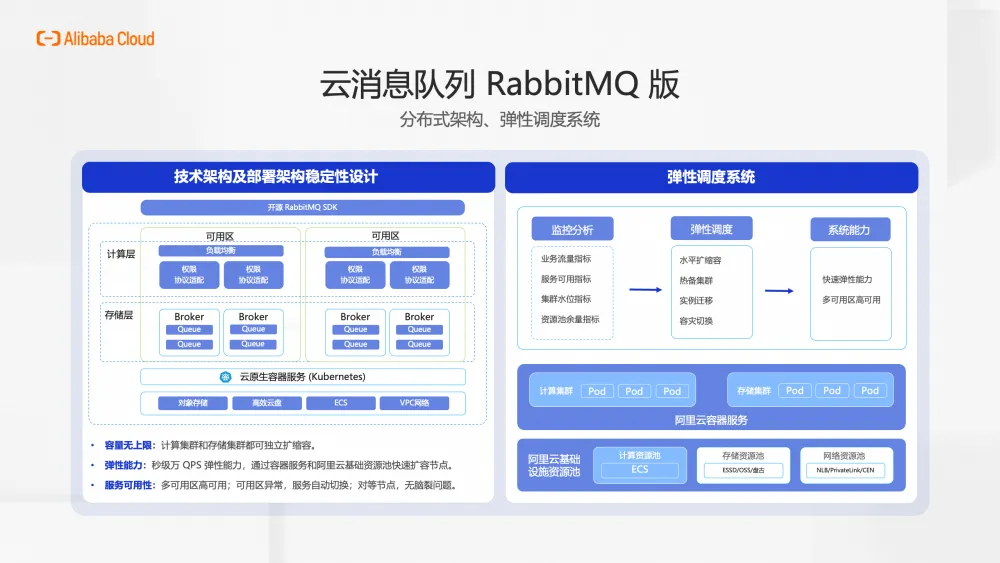Click the 存储层 label
The width and height of the screenshot is (1000, 563).
pos(119,315)
